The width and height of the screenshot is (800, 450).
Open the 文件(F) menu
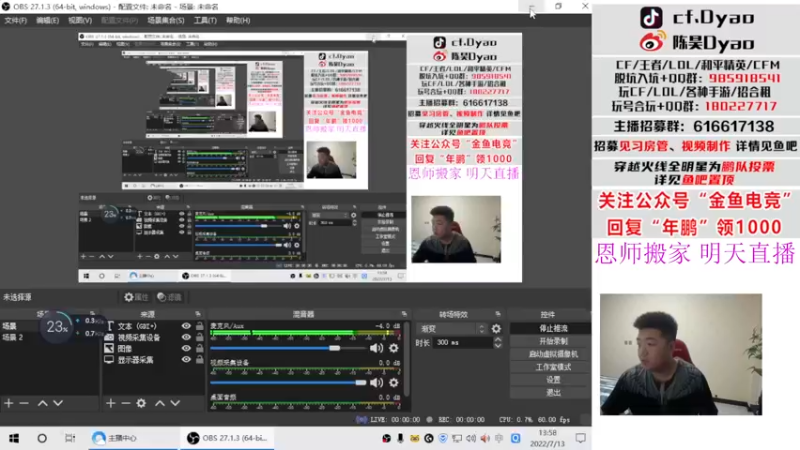click(x=15, y=20)
